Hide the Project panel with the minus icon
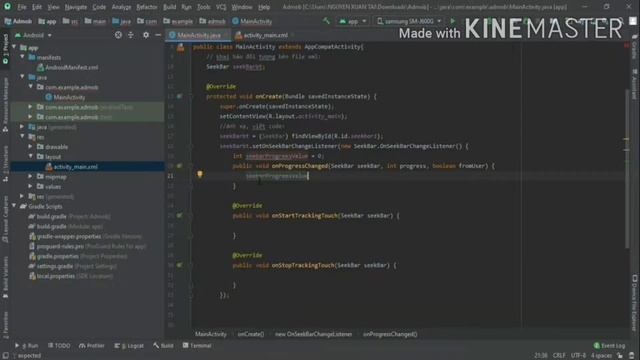Screen dimensions: 640x360 click(x=158, y=35)
